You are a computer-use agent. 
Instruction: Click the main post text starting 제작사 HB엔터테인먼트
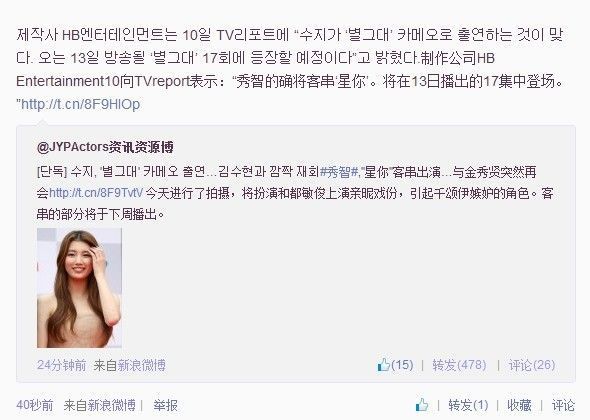290,69
